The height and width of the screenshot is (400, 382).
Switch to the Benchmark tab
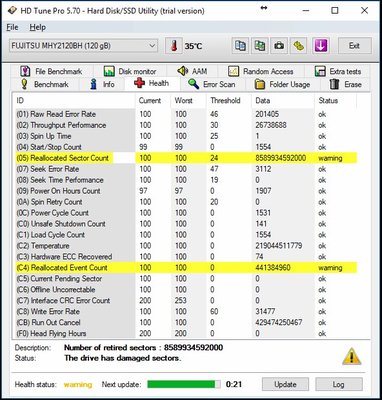pyautogui.click(x=45, y=84)
